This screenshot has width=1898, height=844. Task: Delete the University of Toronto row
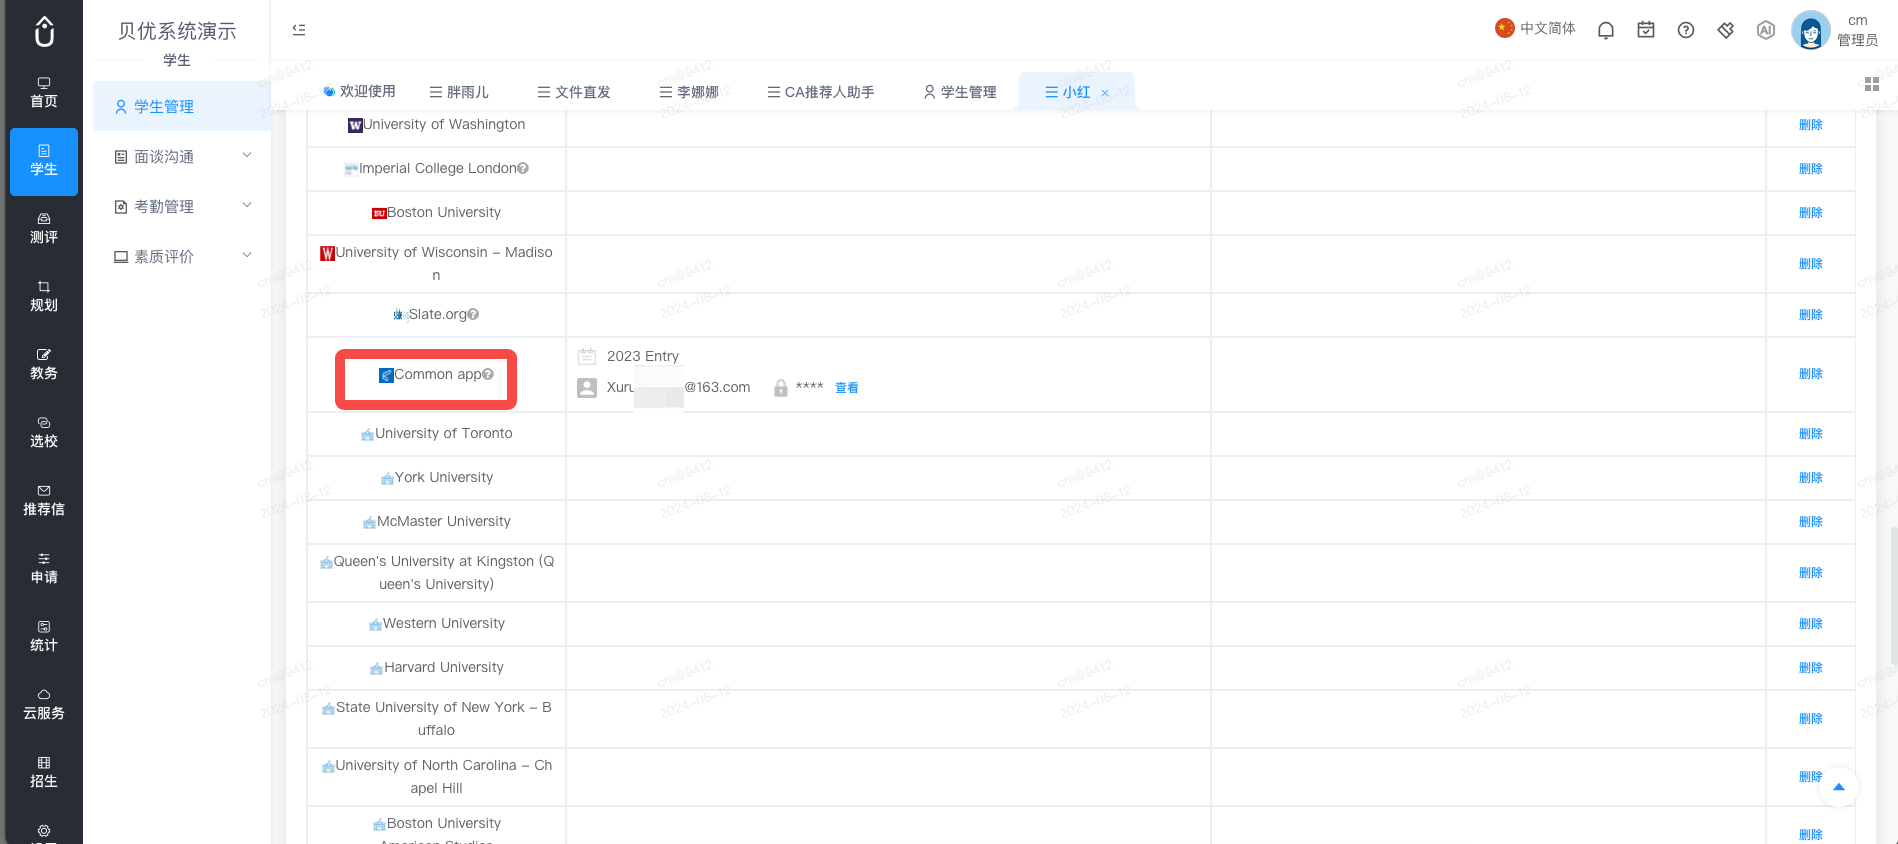[1810, 434]
